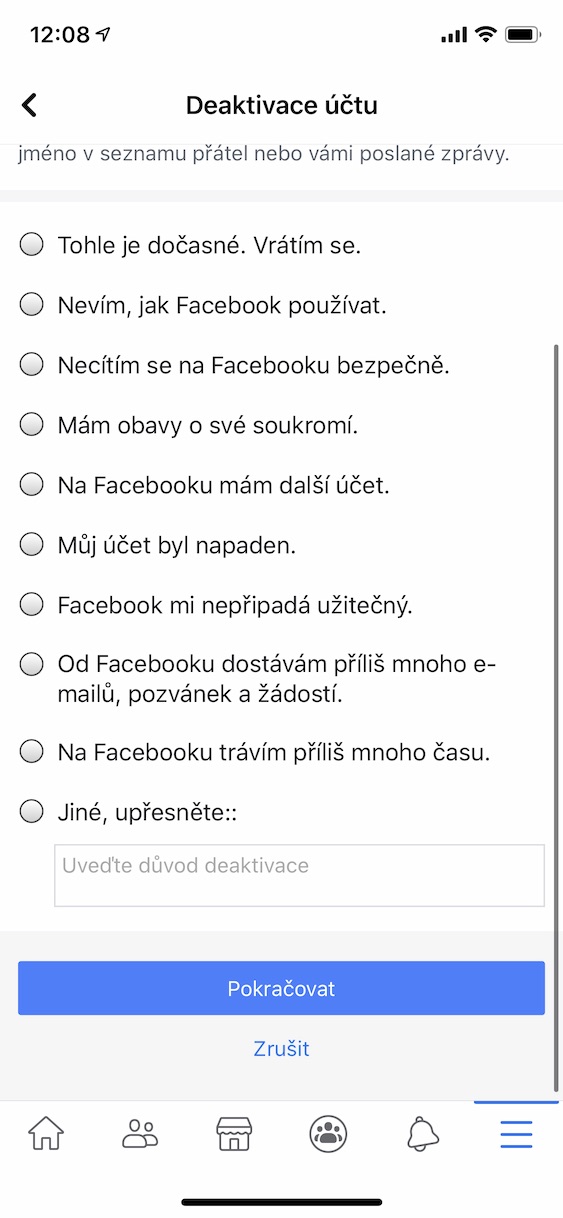Open the Notifications bell icon
Viewport: 563px width, 1218px height.
[x=423, y=1134]
